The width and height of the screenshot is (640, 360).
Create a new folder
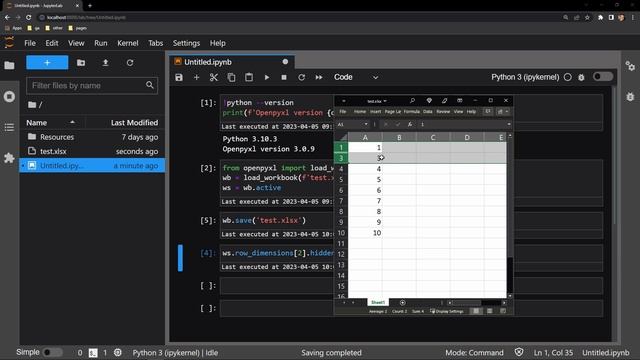[x=81, y=62]
